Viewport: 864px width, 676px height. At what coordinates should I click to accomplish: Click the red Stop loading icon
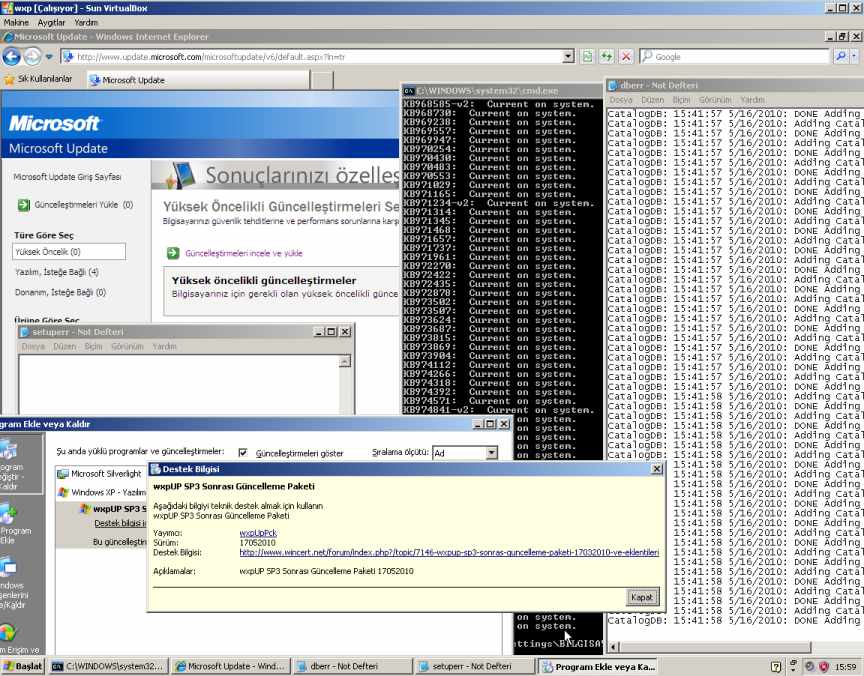coord(626,57)
